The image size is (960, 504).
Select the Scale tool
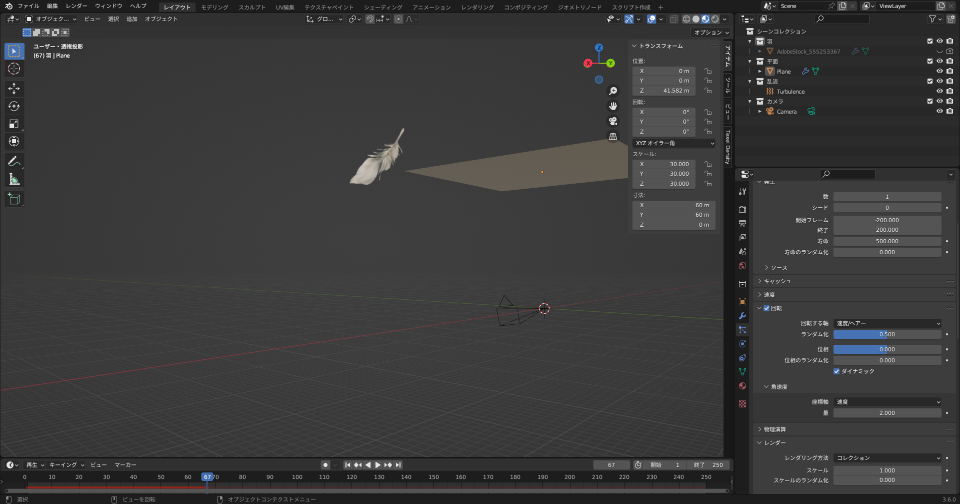click(14, 124)
